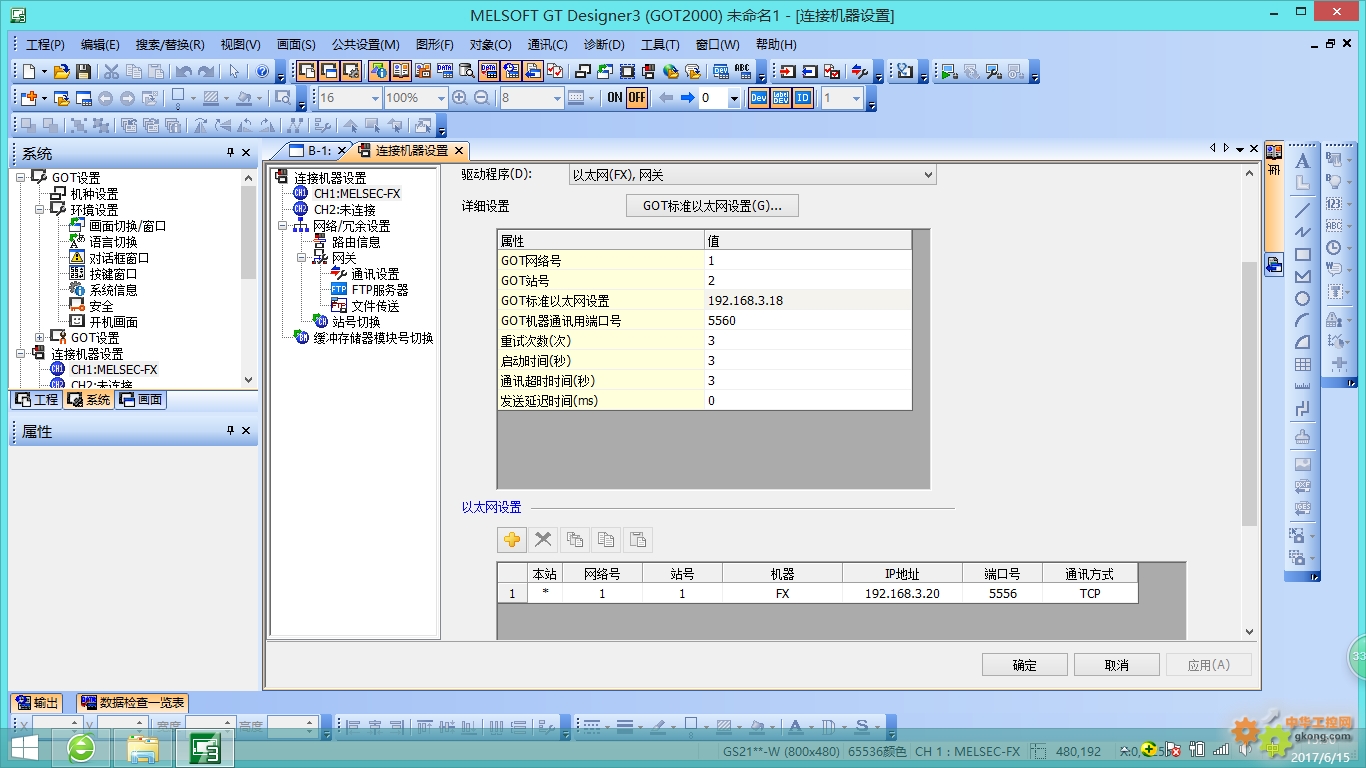Select the straight Line drawing tool
The image size is (1366, 768).
pyautogui.click(x=1302, y=211)
